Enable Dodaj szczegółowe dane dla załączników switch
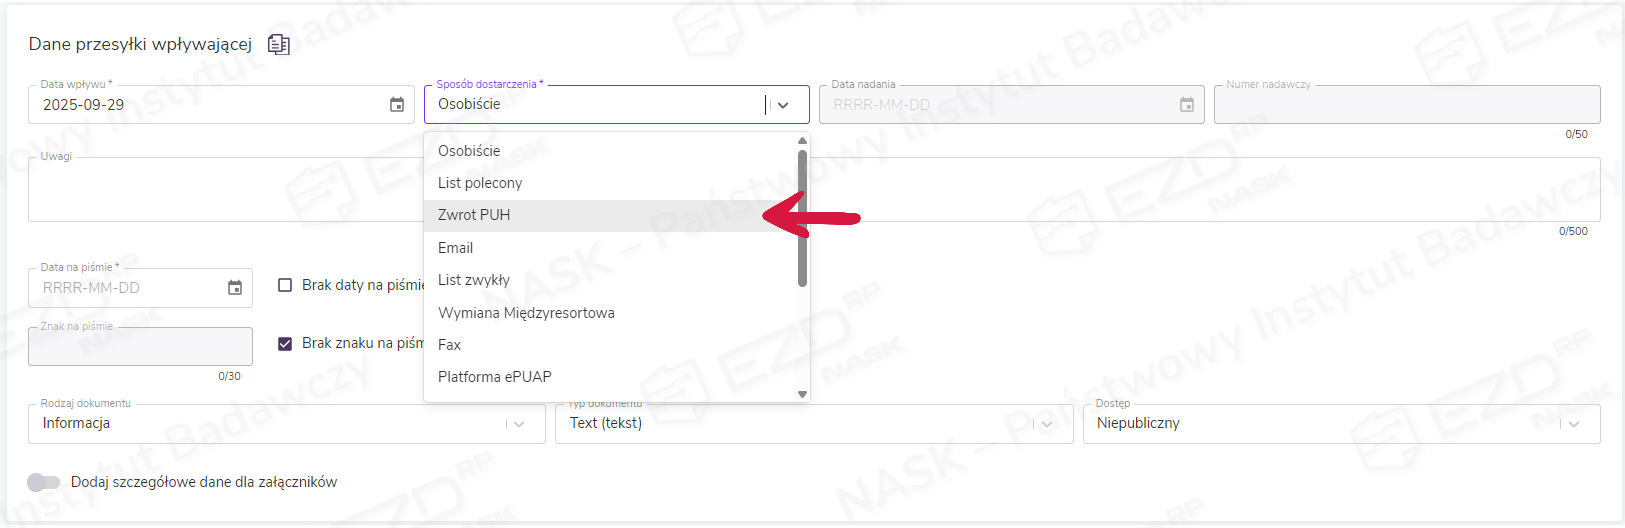This screenshot has width=1625, height=528. (x=44, y=482)
